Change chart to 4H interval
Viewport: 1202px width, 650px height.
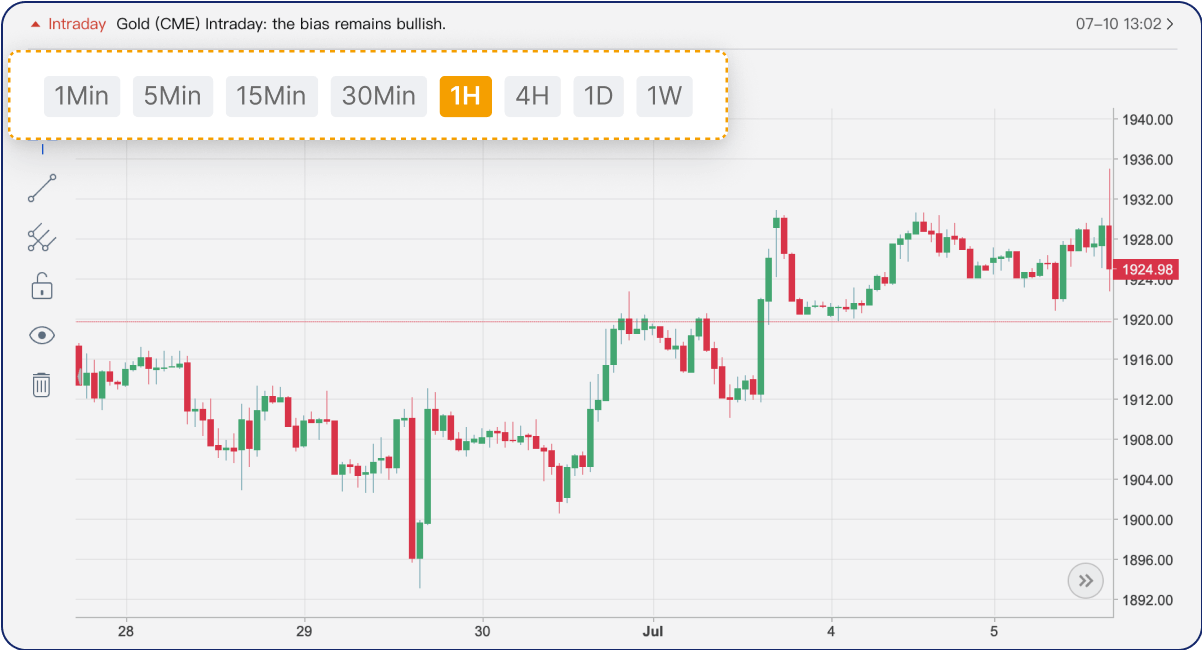pos(532,96)
